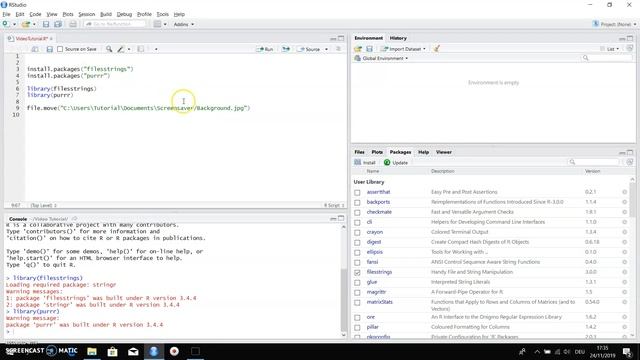Expand the workspace panes dropdown arrow

[x=165, y=24]
